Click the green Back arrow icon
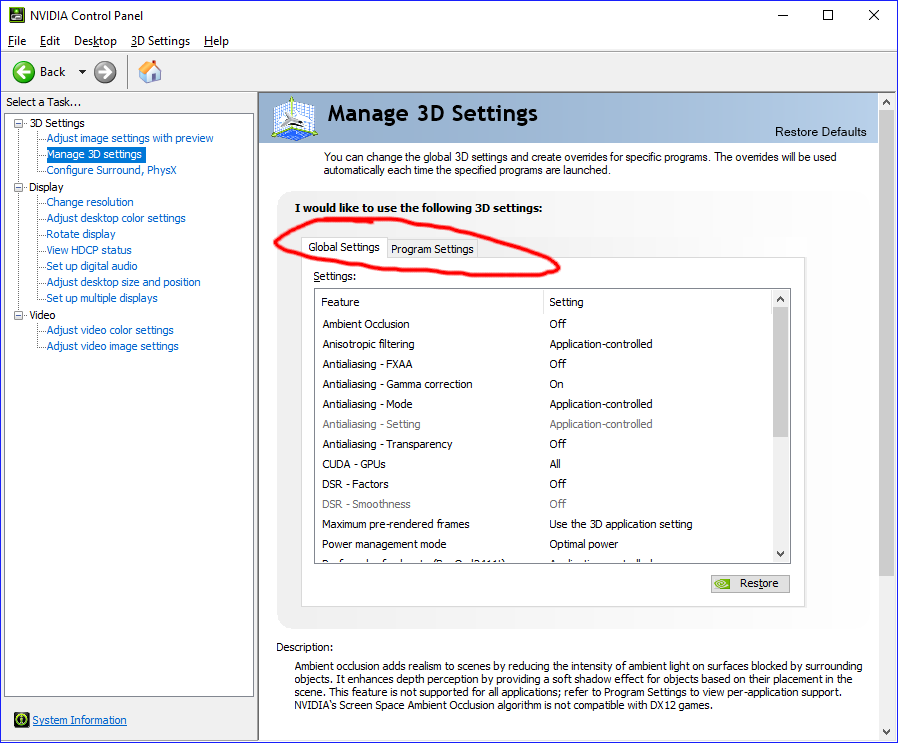The width and height of the screenshot is (898, 743). (x=24, y=72)
